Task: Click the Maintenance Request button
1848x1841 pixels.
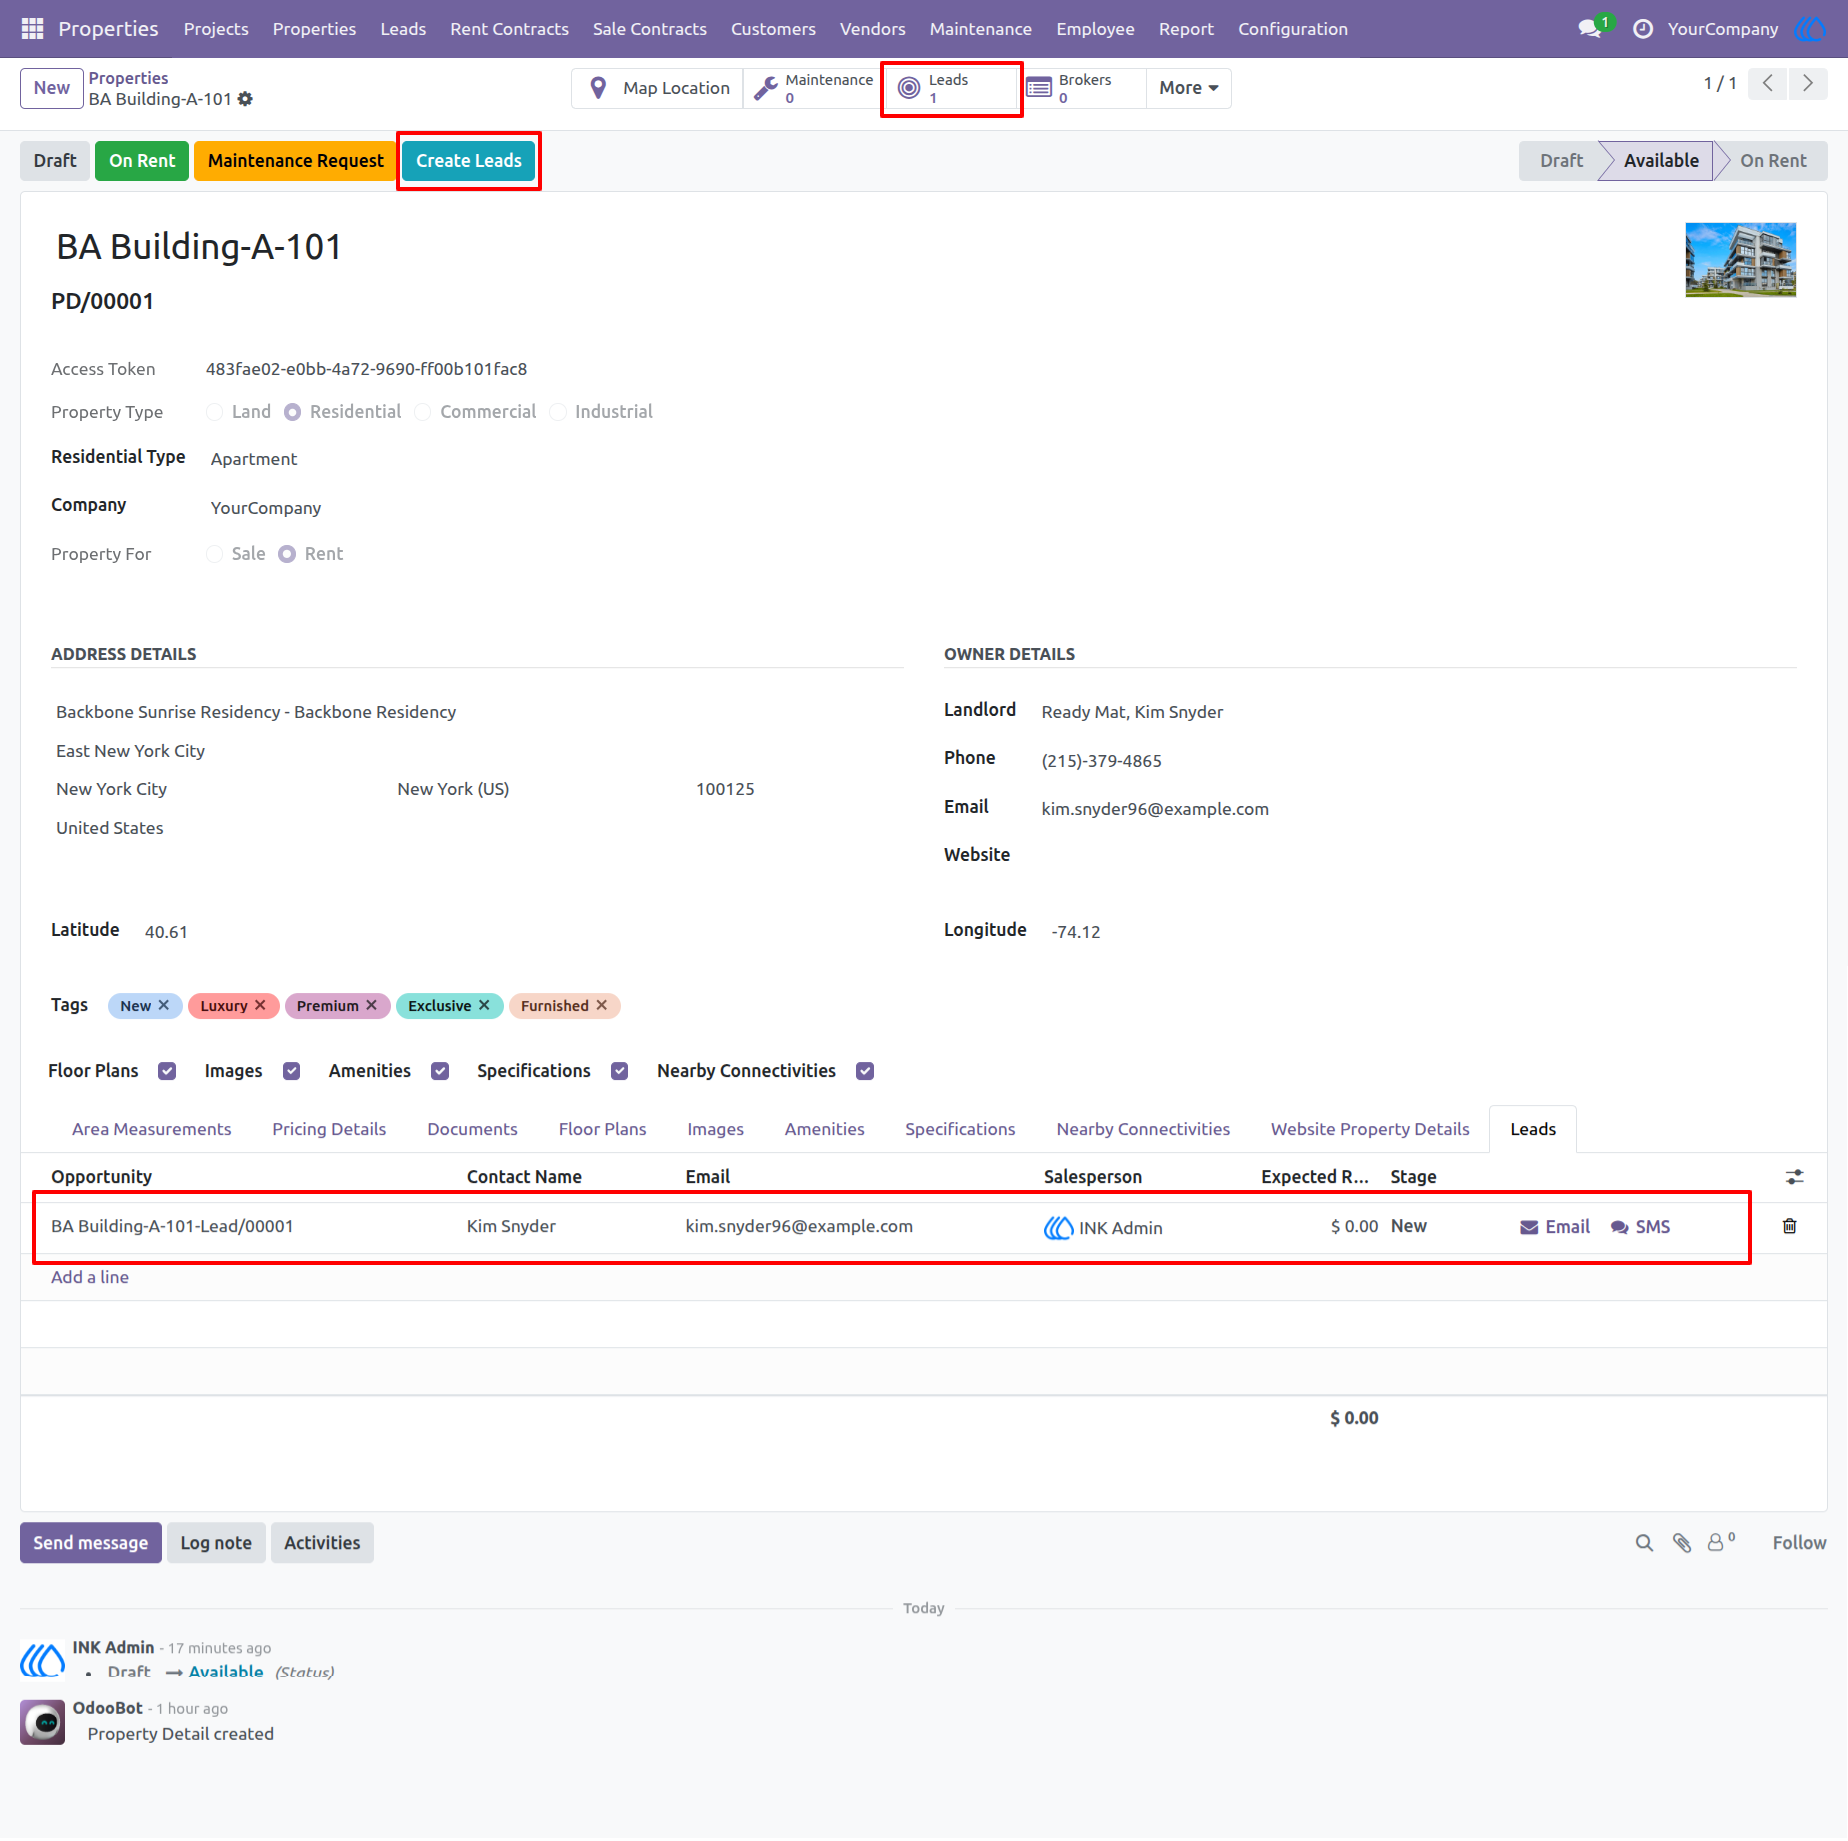Action: tap(296, 161)
